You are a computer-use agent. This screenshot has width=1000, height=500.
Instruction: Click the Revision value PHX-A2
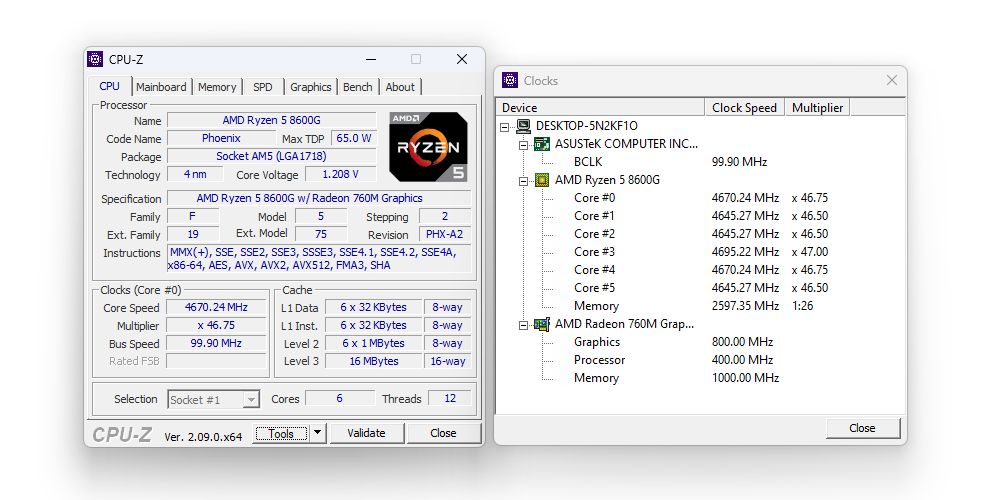(x=445, y=234)
